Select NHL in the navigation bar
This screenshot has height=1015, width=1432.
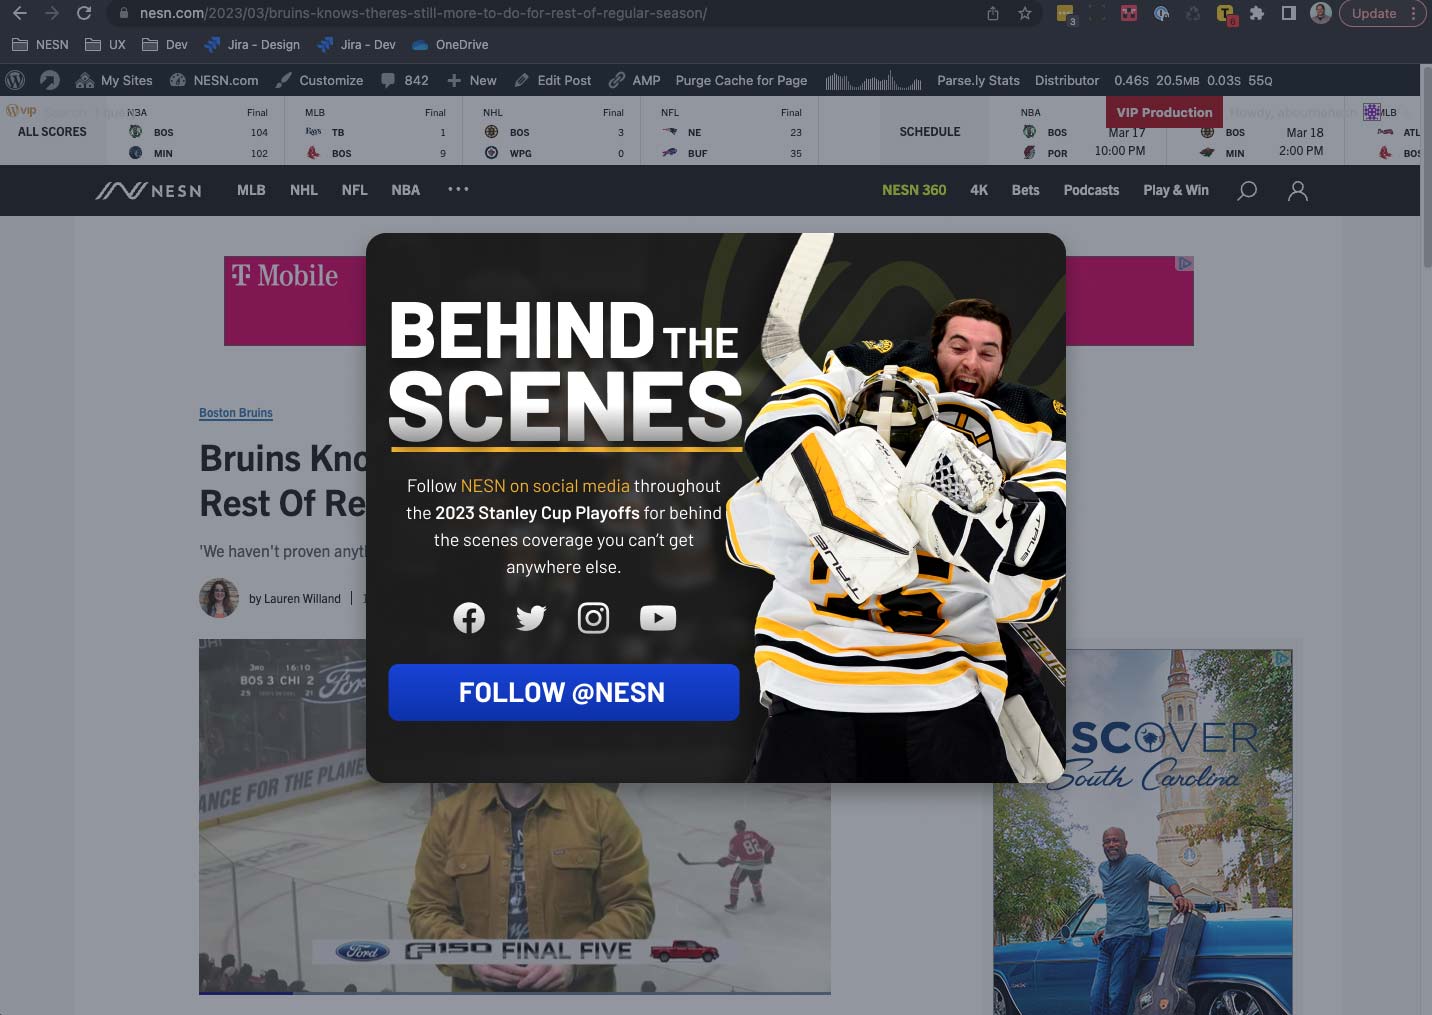303,190
